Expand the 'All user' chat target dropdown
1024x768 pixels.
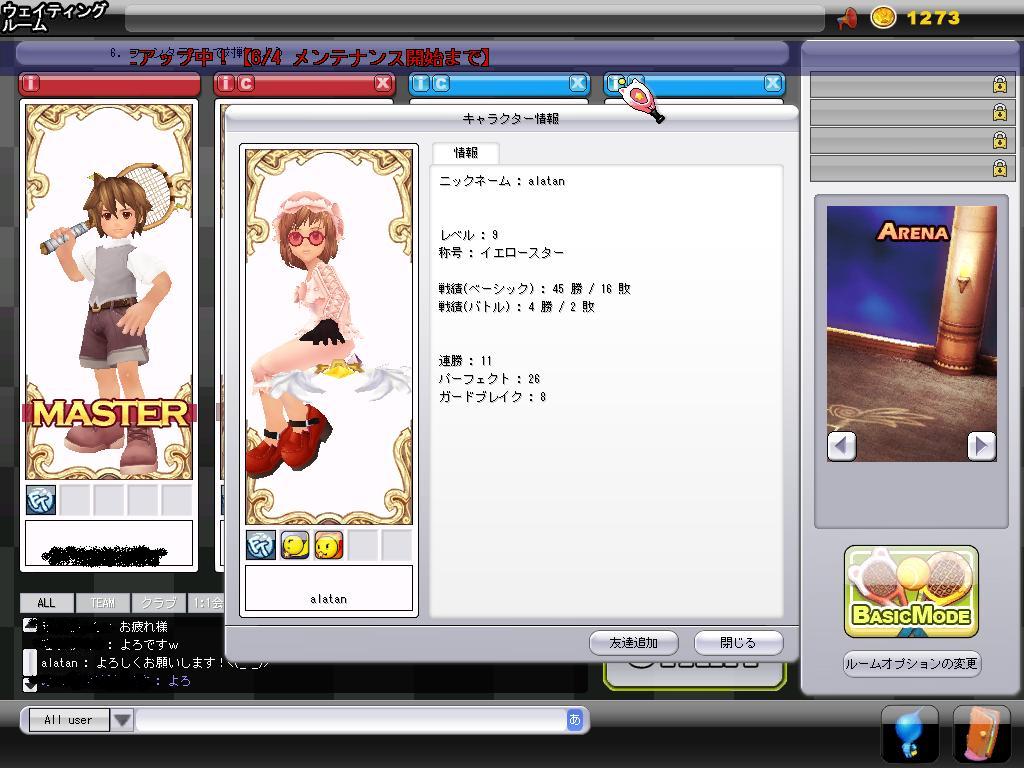coord(122,719)
